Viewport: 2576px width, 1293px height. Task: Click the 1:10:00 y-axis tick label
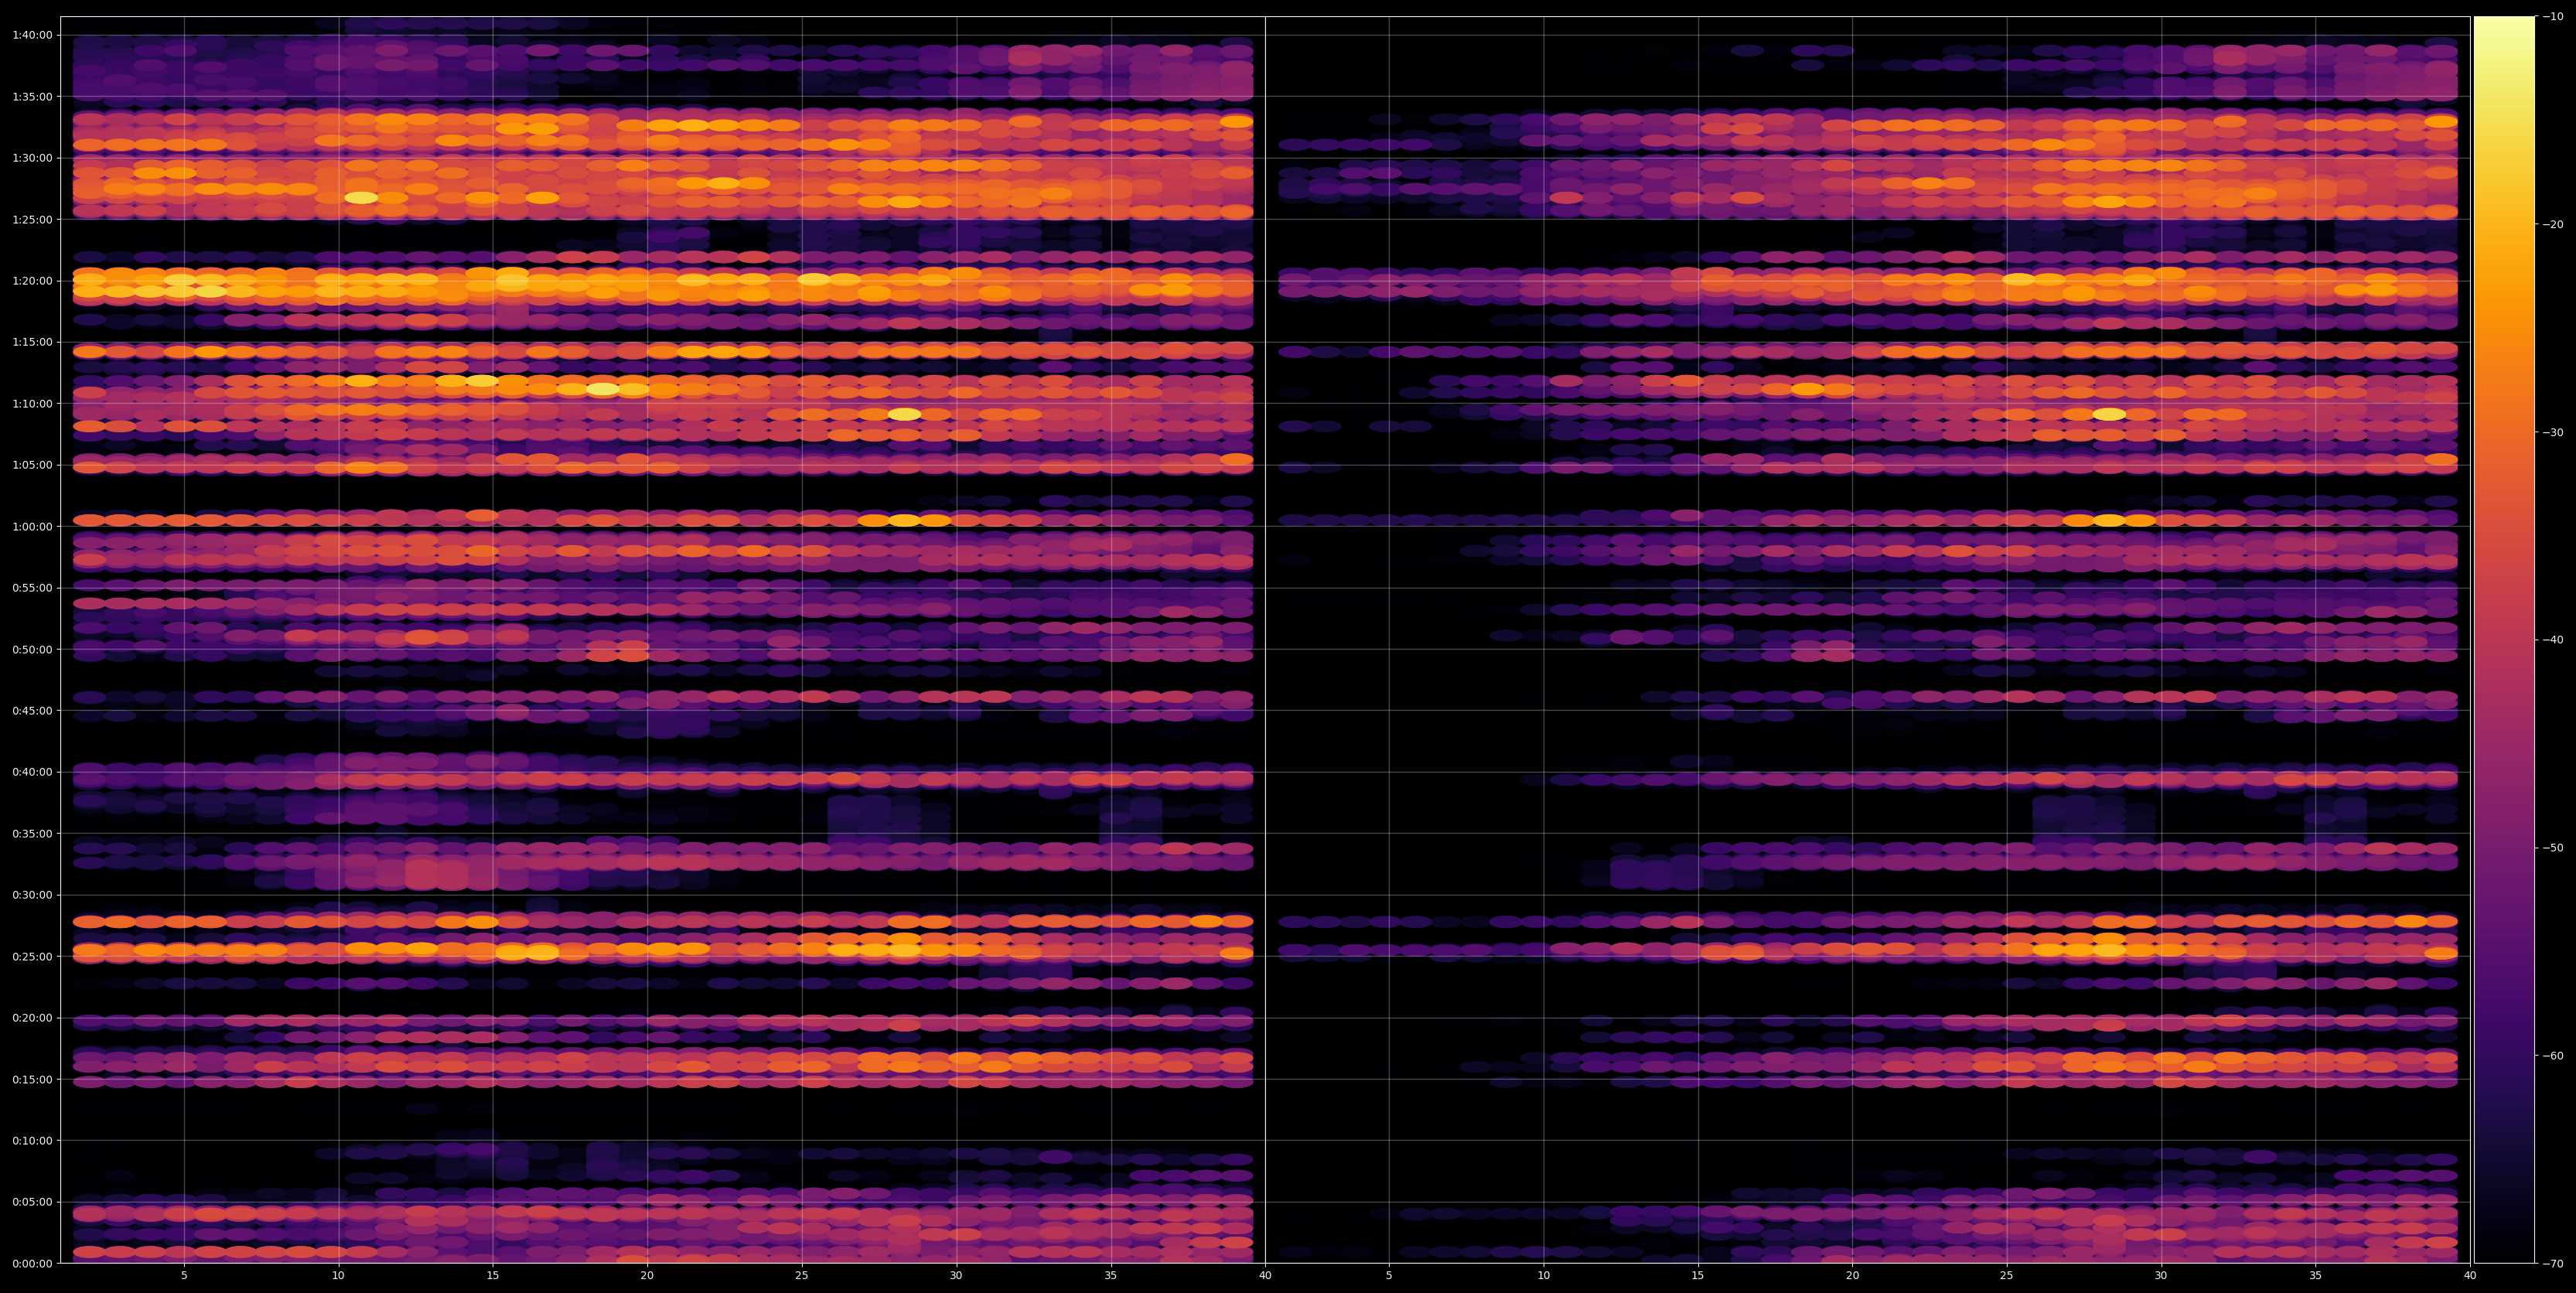click(x=32, y=404)
